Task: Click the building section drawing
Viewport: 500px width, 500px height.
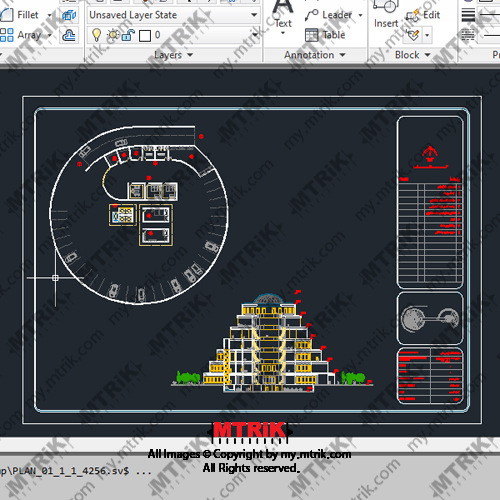Action: 272,343
